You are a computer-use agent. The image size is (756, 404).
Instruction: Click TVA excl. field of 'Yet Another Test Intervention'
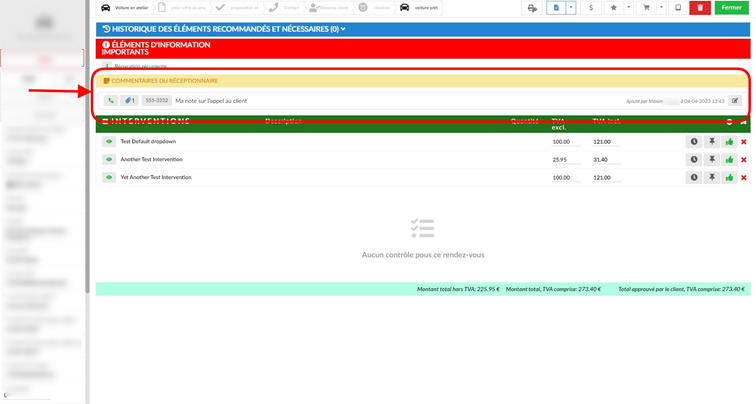(566, 178)
